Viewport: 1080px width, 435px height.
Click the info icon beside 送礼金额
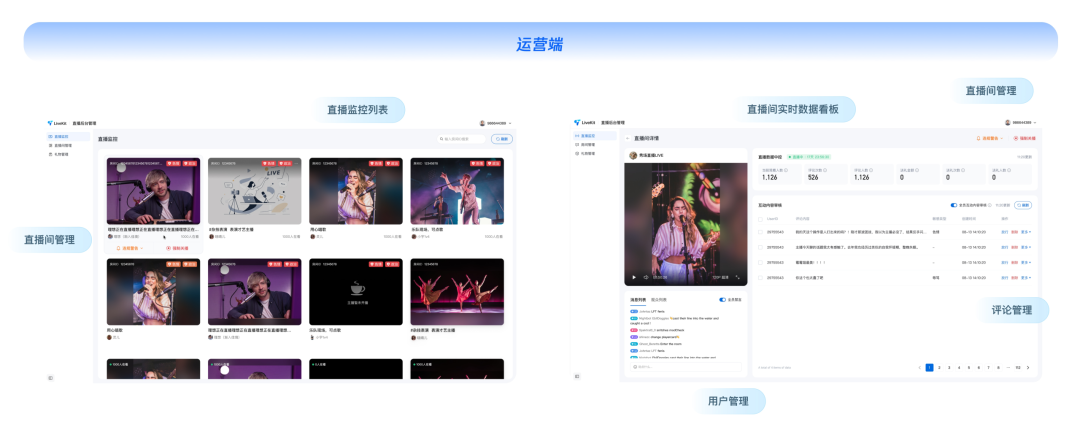pyautogui.click(x=917, y=169)
